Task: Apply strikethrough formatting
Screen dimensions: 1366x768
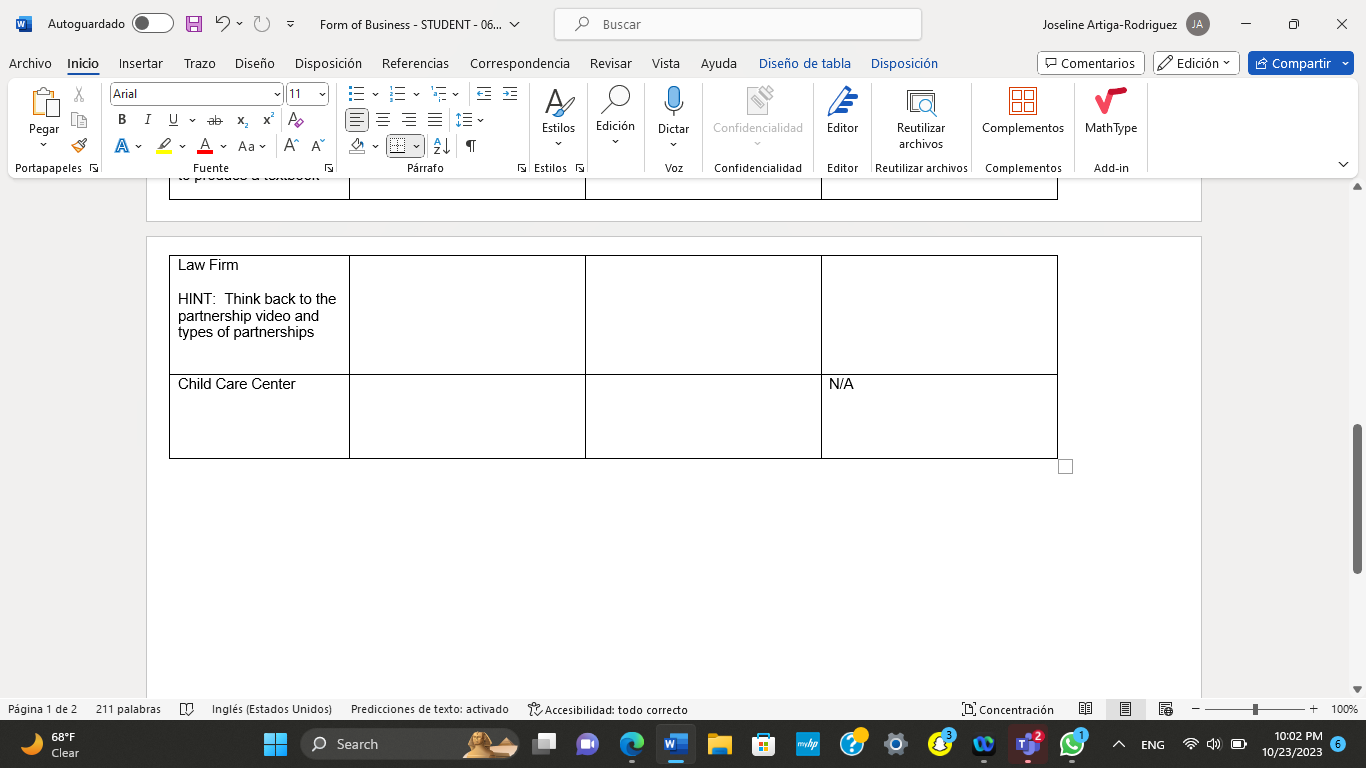Action: coord(214,120)
